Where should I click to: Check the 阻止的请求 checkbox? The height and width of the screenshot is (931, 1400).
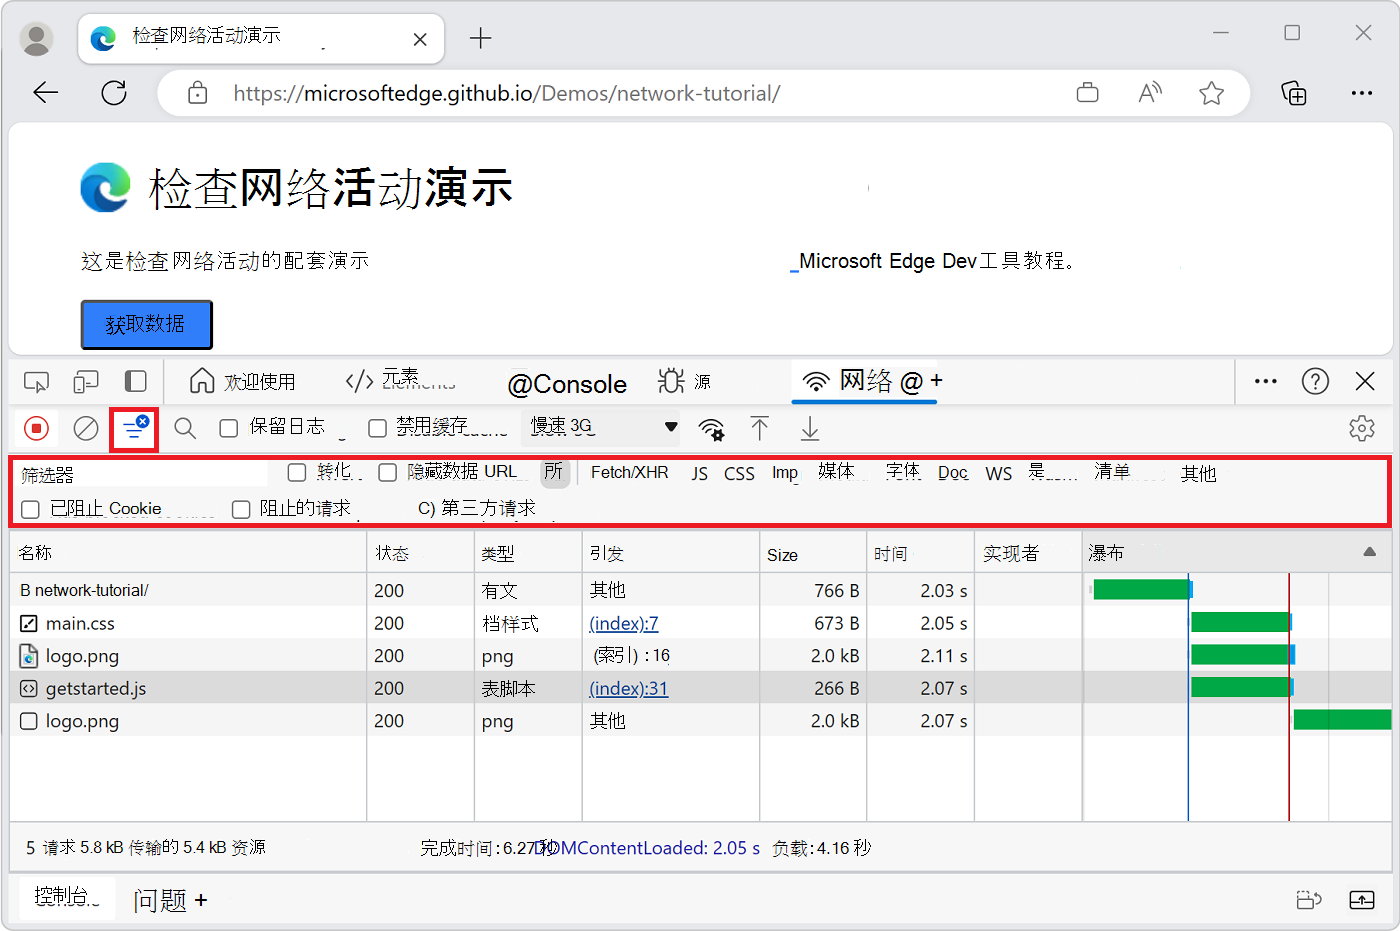click(241, 509)
